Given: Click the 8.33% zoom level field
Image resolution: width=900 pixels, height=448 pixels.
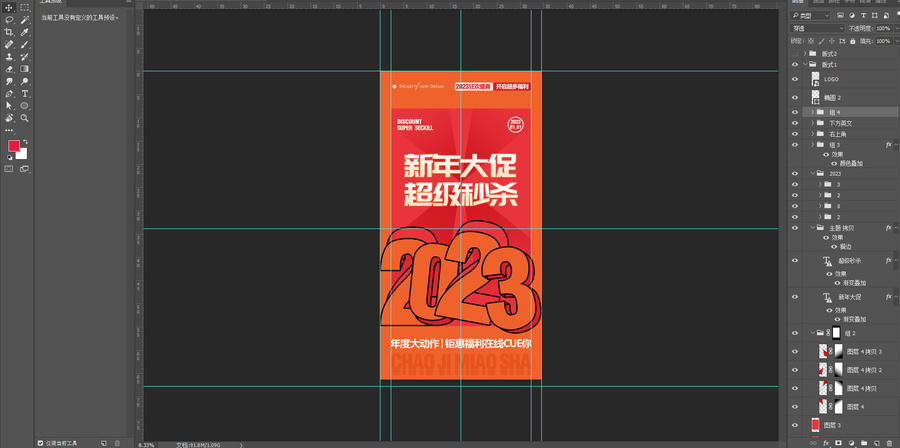Looking at the screenshot, I should click(x=146, y=445).
